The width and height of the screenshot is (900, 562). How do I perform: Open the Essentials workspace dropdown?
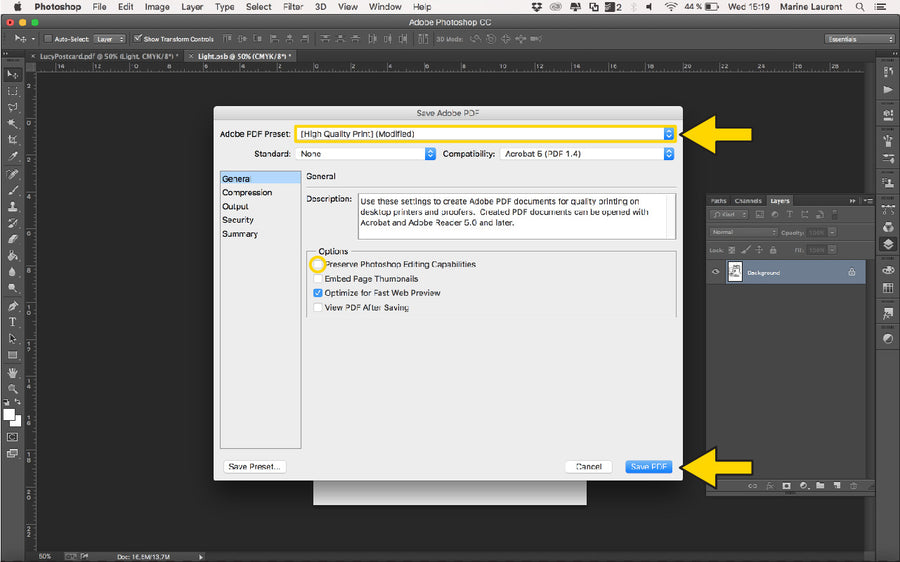860,39
